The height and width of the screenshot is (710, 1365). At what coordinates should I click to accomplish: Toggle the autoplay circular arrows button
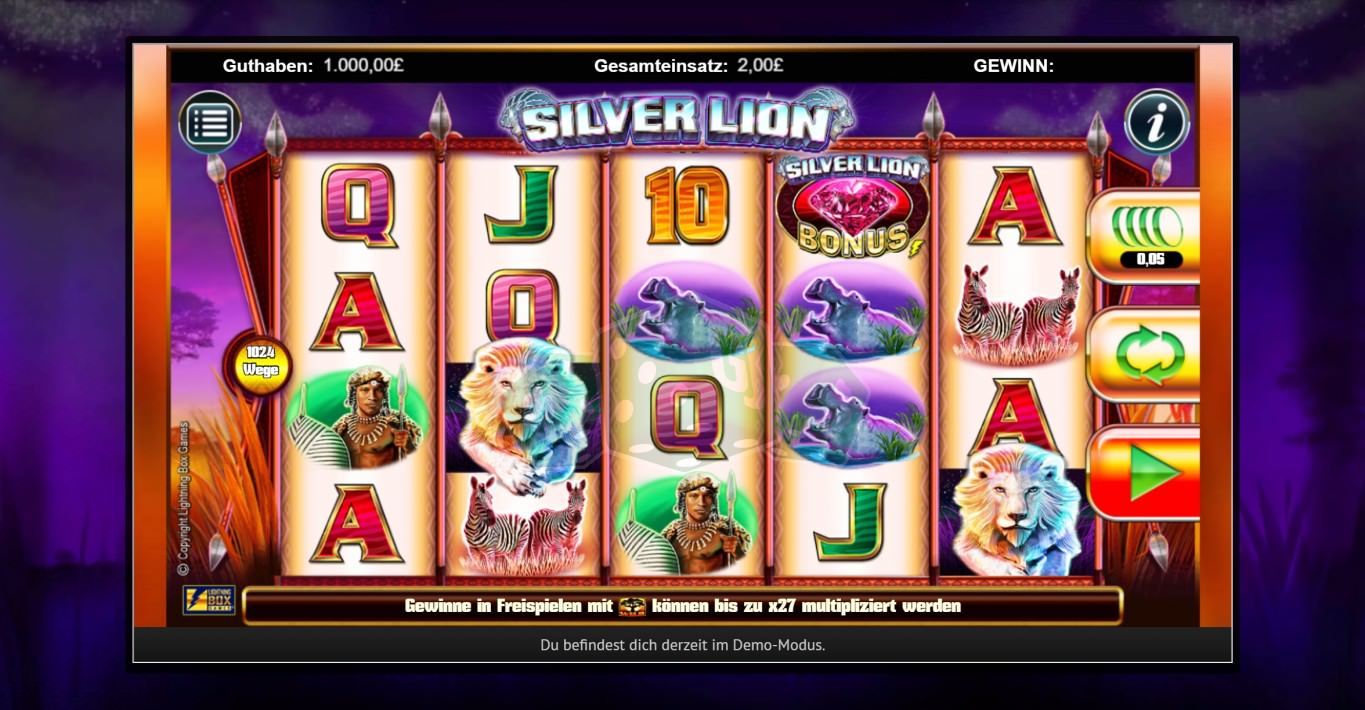point(1143,355)
